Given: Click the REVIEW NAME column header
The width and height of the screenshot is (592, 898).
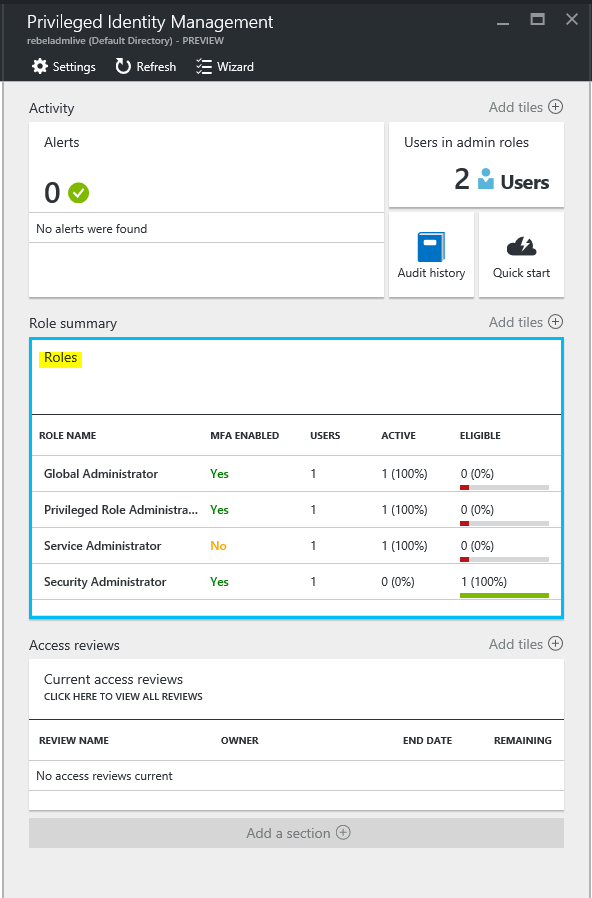Looking at the screenshot, I should [x=74, y=741].
